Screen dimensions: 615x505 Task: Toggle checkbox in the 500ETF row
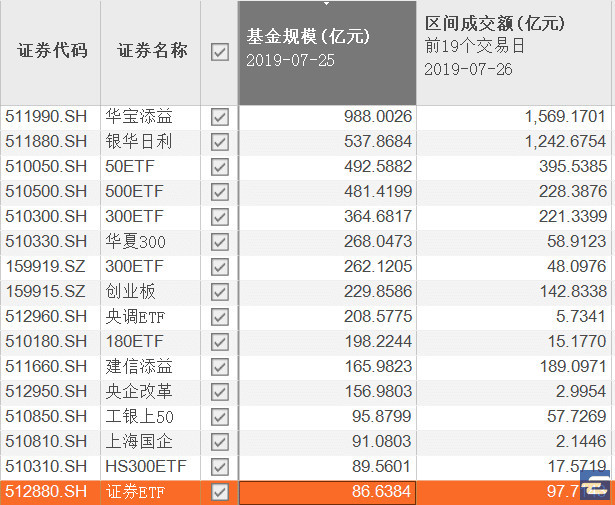(220, 192)
